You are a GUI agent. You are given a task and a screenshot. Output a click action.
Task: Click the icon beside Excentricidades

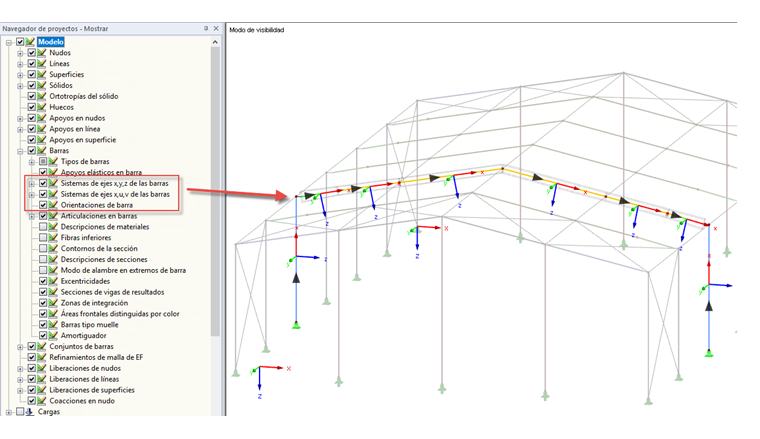[53, 281]
